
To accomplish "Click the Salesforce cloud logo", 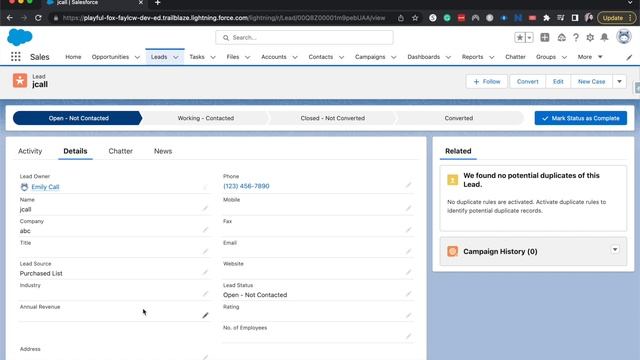I will (20, 37).
